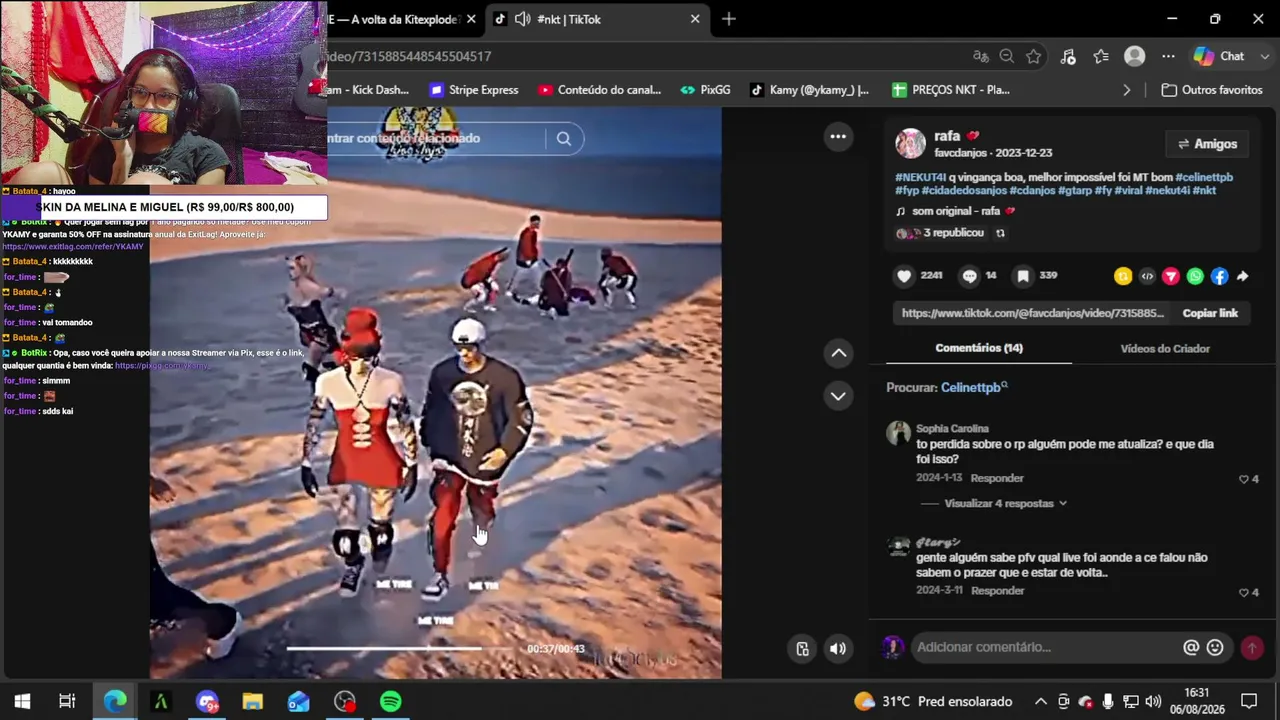Screen dimensions: 1280x720
Task: Close the #nkt | TikTok tab
Action: pos(695,19)
